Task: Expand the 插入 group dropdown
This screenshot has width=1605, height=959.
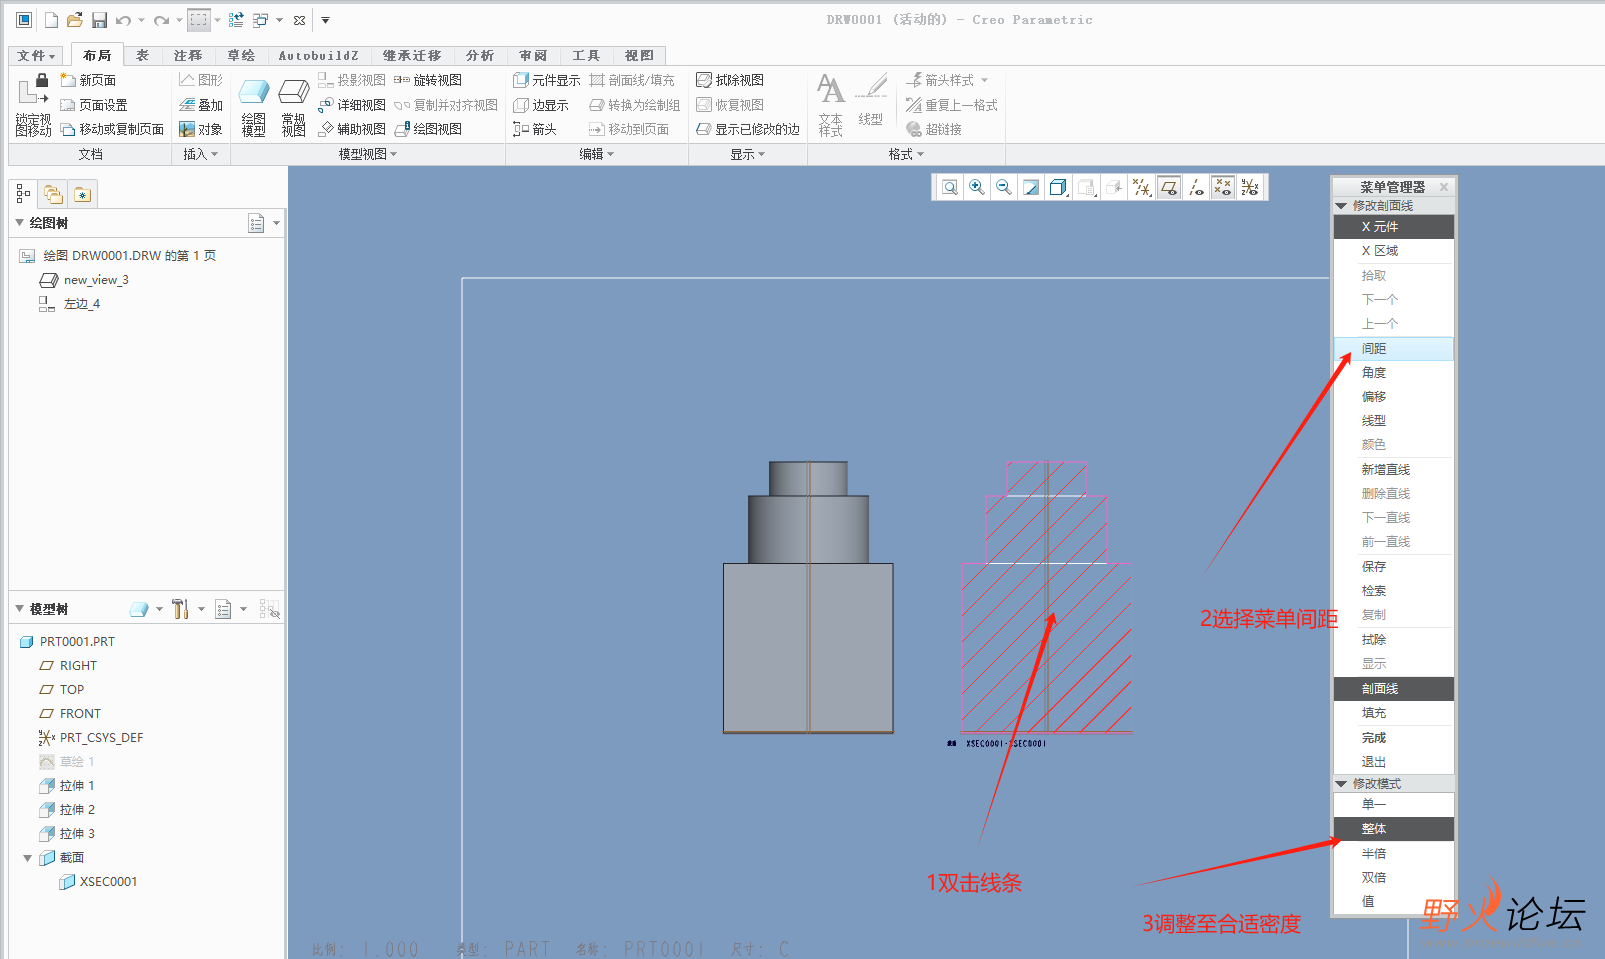Action: coord(201,154)
